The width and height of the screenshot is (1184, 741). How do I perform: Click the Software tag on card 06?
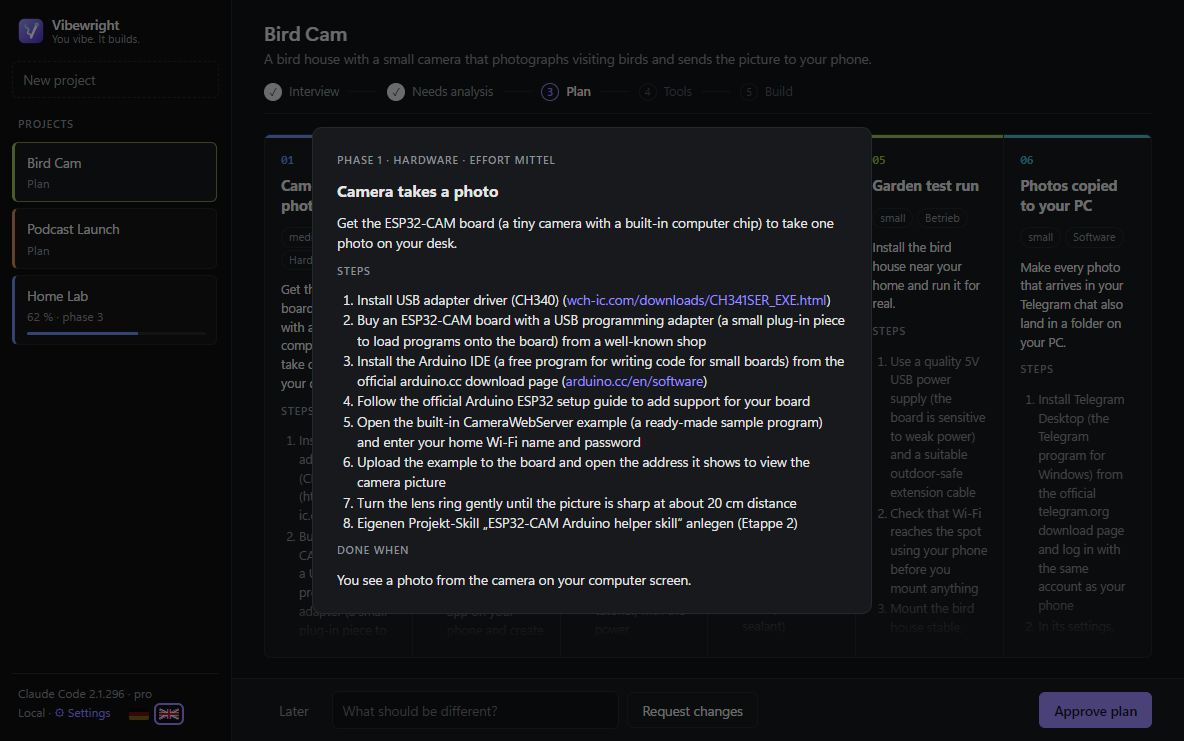point(1094,237)
